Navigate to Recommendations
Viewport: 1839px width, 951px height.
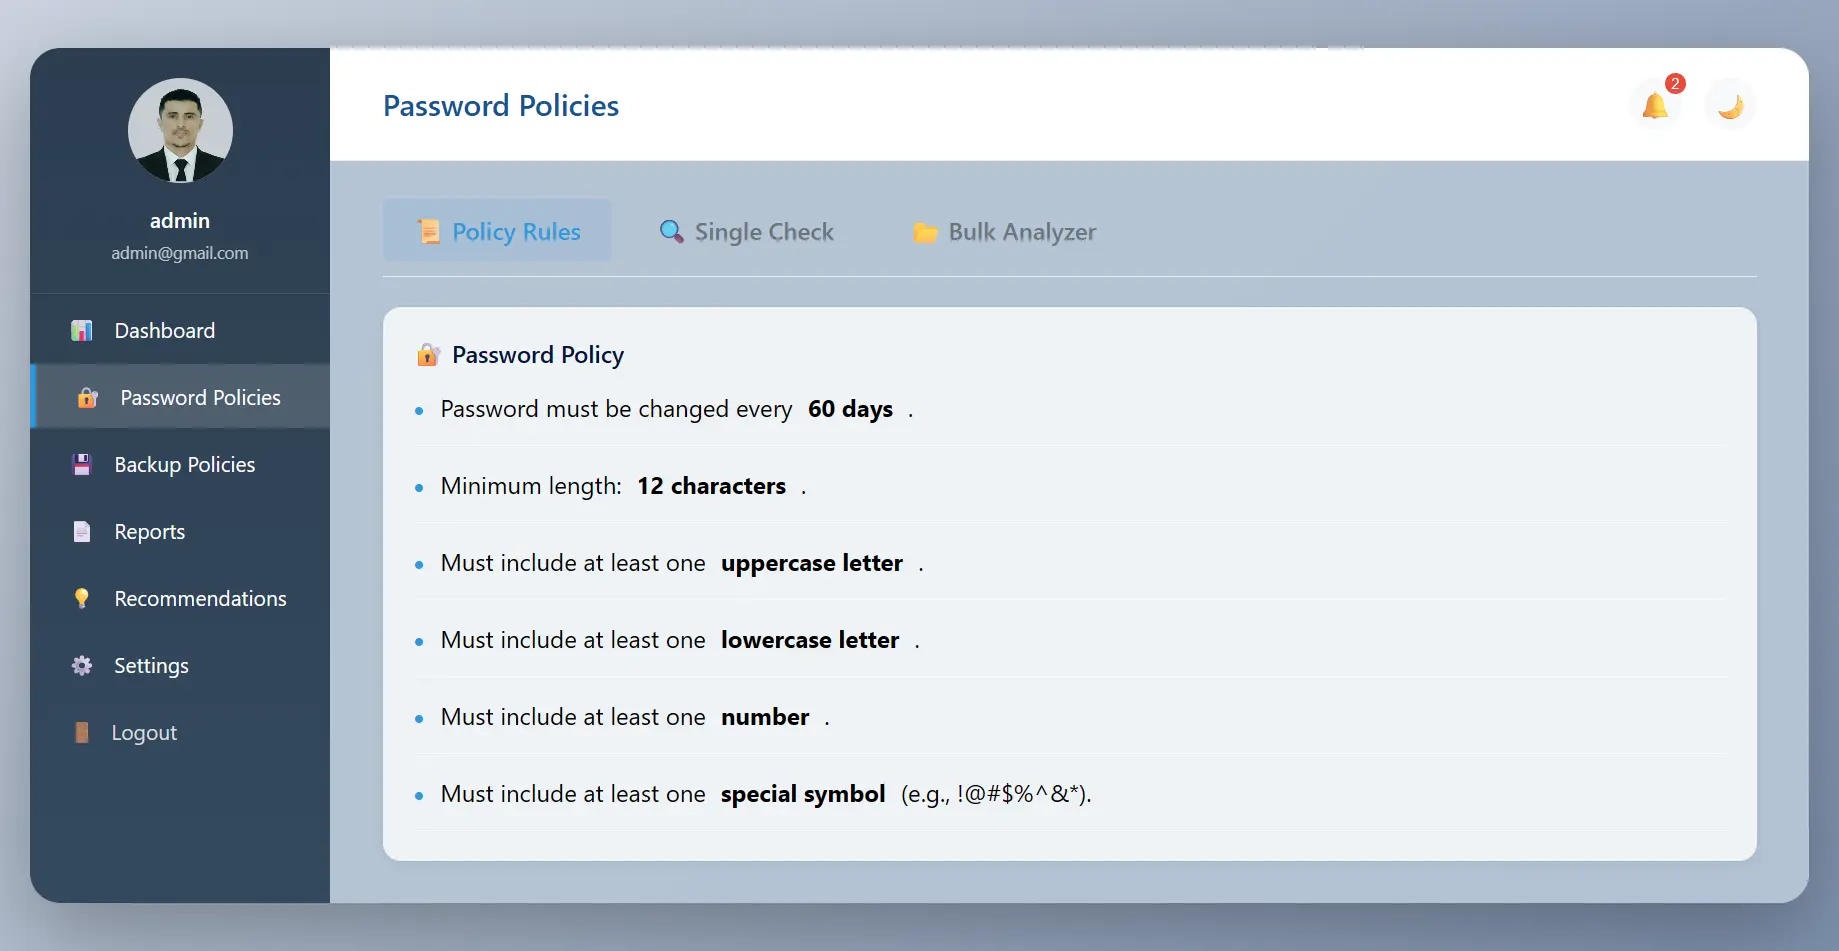pos(200,599)
